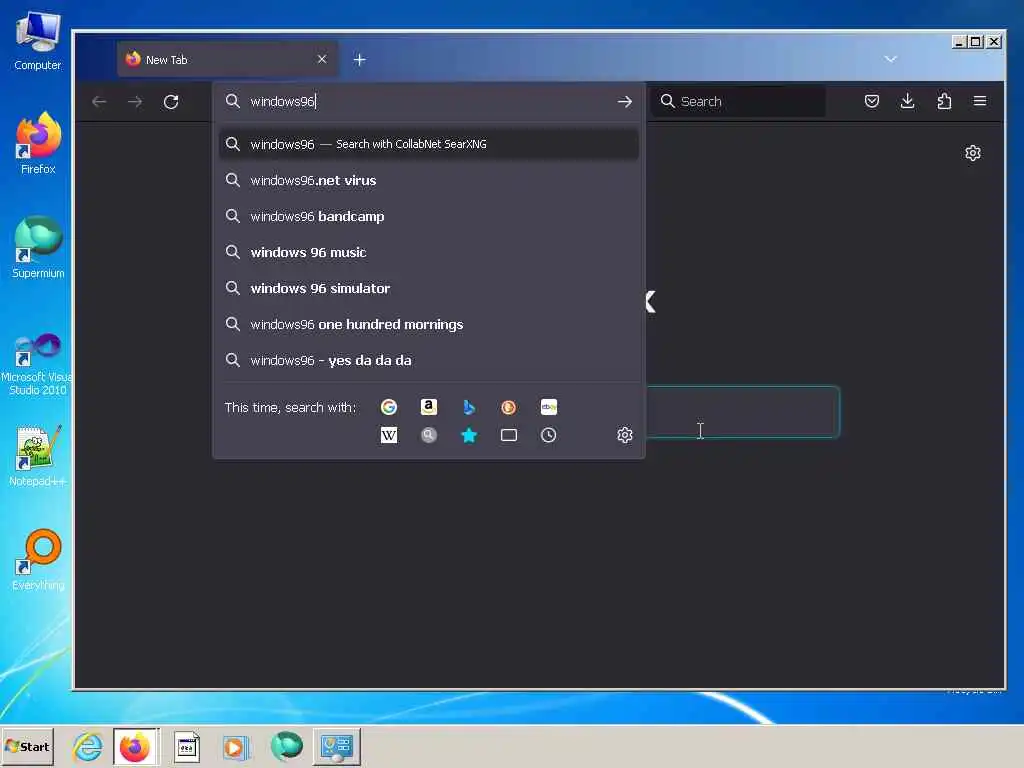The width and height of the screenshot is (1024, 768).
Task: Click the new tab page search field
Action: point(743,412)
